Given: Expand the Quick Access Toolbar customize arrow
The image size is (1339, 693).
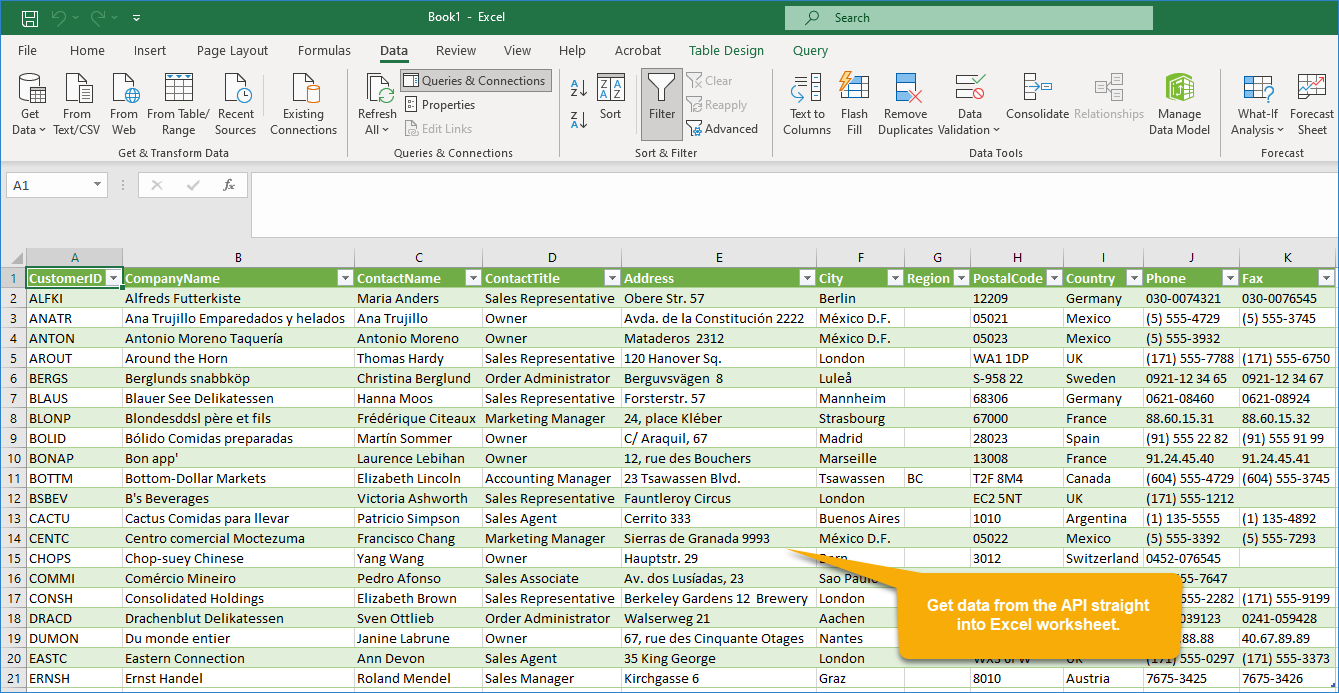Looking at the screenshot, I should coord(136,18).
